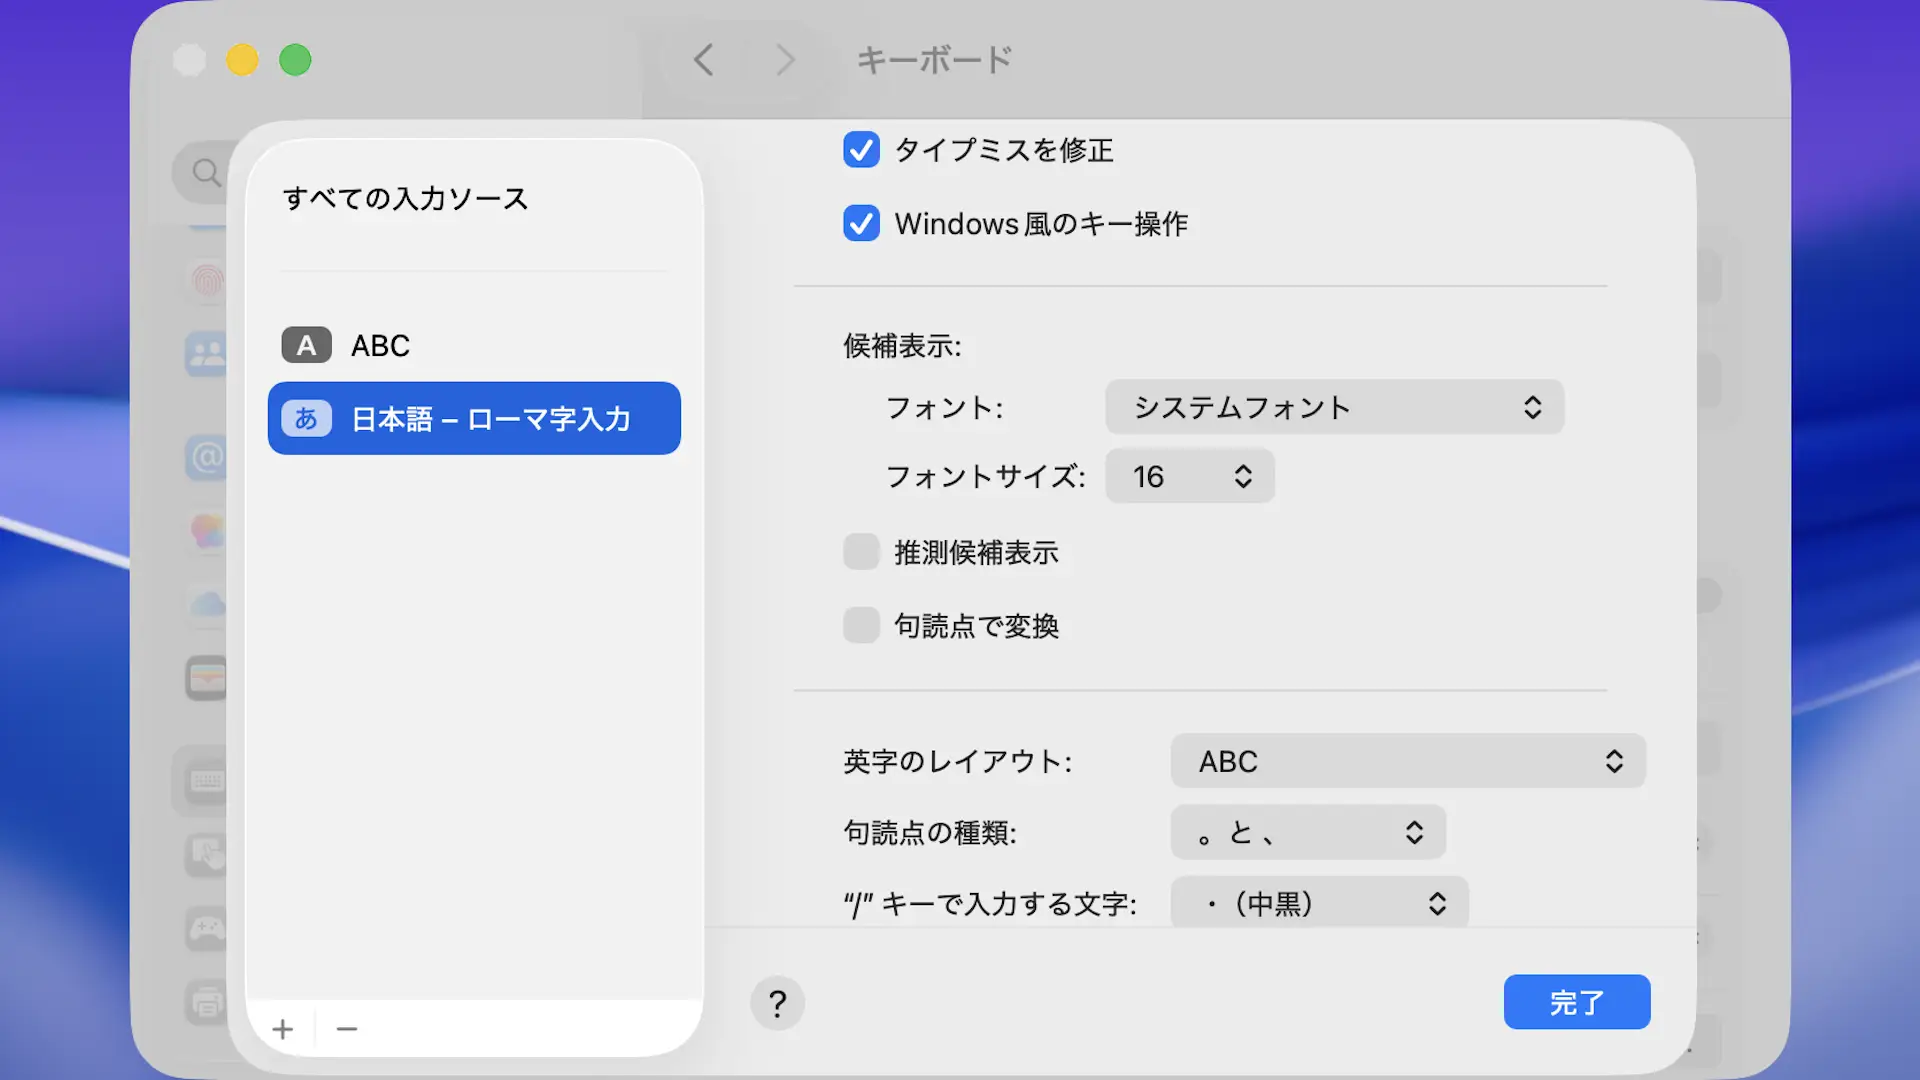Select ABC in the input source list

coord(380,345)
